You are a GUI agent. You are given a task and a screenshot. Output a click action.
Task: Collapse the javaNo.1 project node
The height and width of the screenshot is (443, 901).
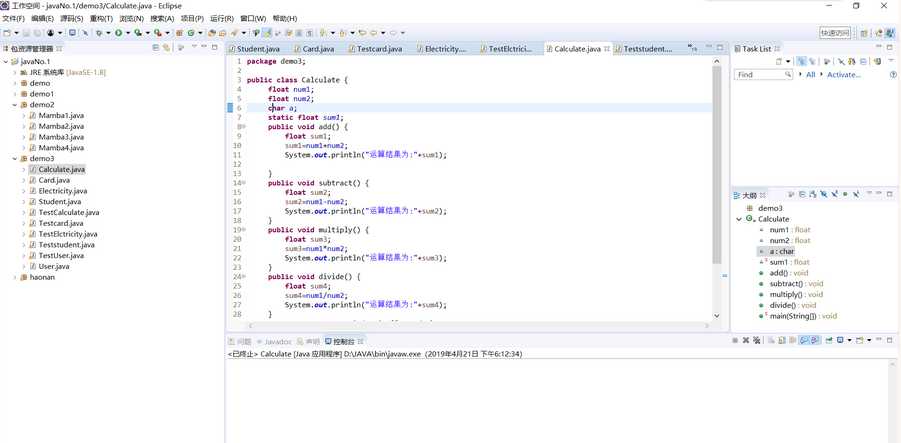click(x=6, y=61)
